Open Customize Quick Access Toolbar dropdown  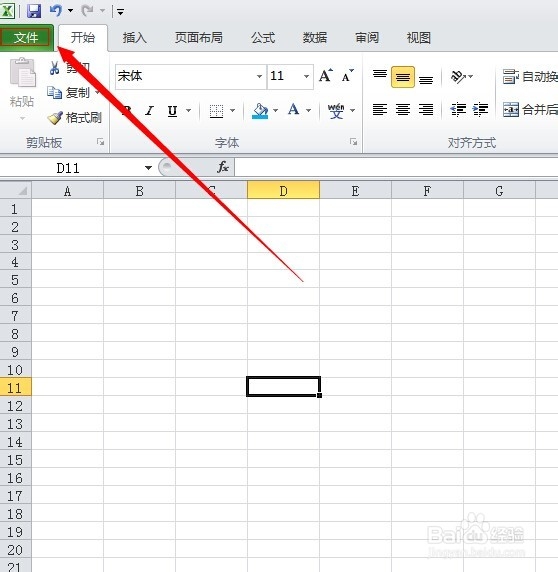pyautogui.click(x=120, y=12)
